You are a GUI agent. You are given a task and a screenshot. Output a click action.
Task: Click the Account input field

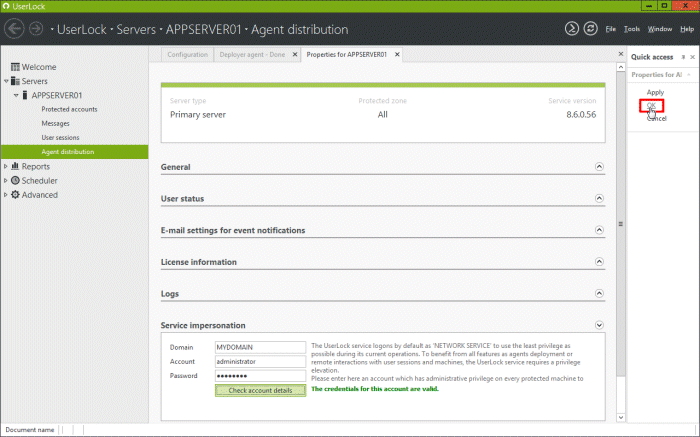tap(260, 362)
